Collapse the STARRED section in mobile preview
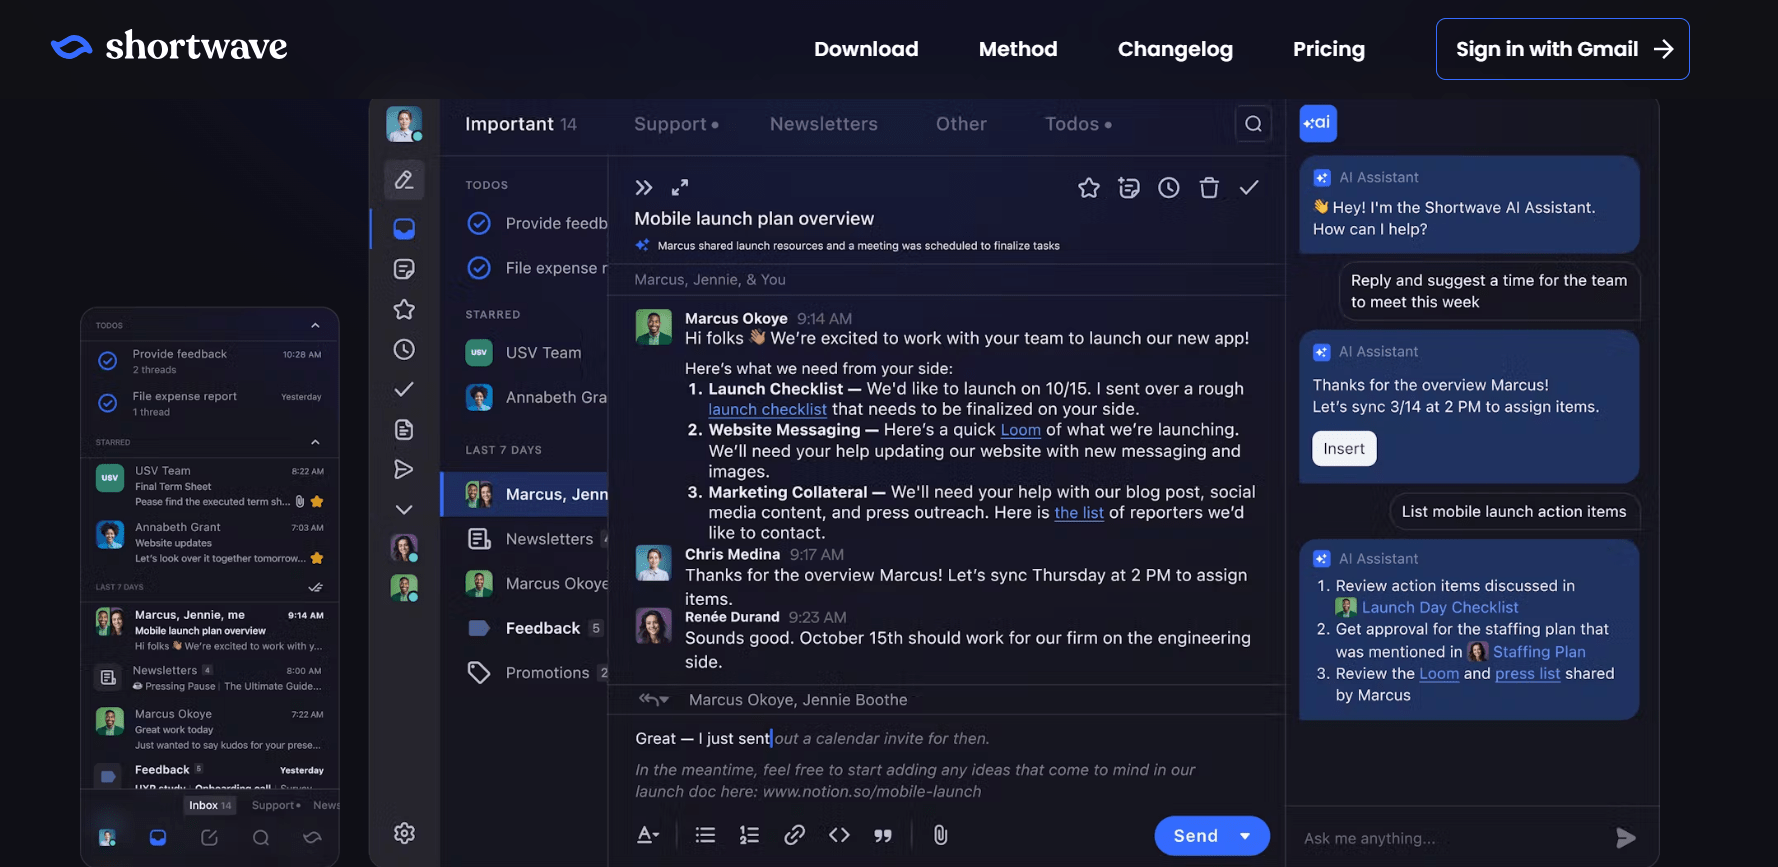 point(315,442)
